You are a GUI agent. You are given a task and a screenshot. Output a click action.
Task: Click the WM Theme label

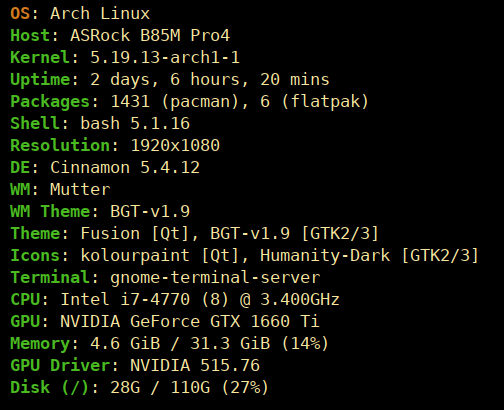pos(50,211)
